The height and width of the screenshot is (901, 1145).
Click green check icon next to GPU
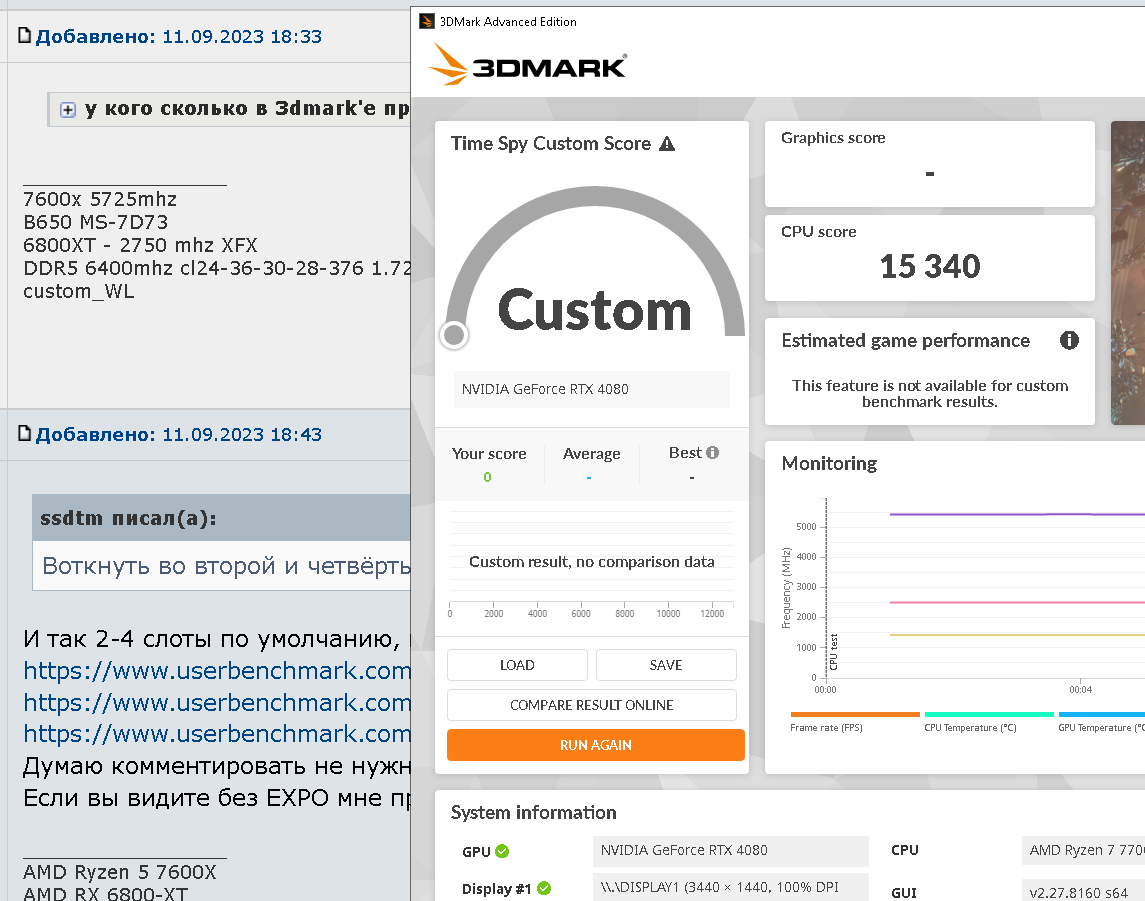coord(502,851)
